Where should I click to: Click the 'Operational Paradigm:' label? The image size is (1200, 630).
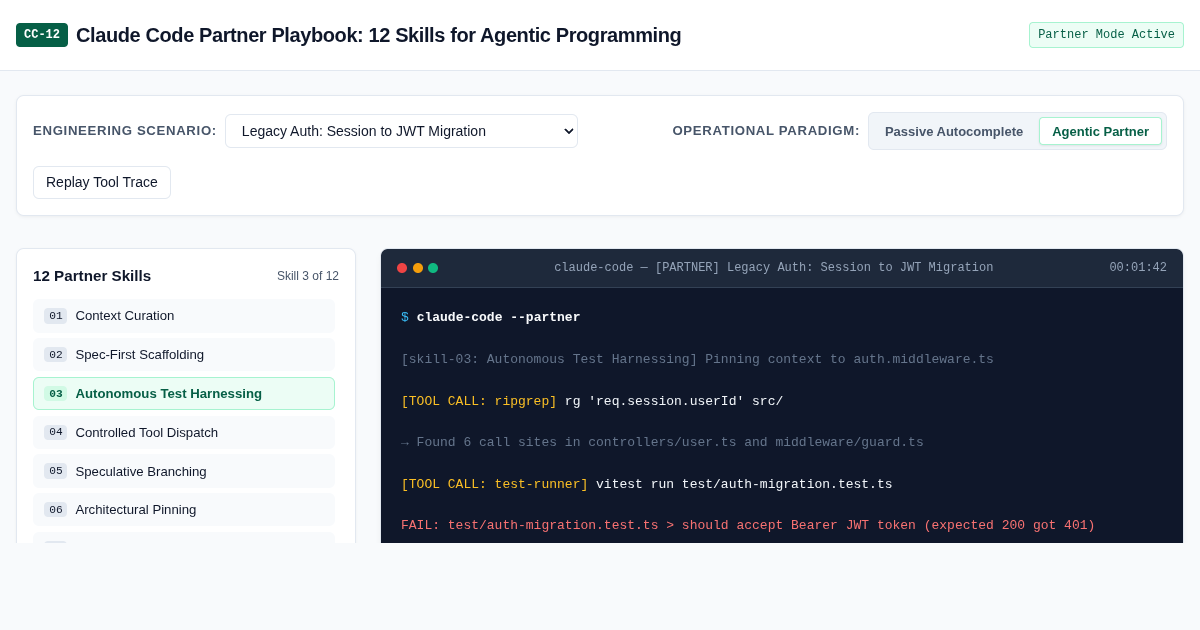pos(766,131)
